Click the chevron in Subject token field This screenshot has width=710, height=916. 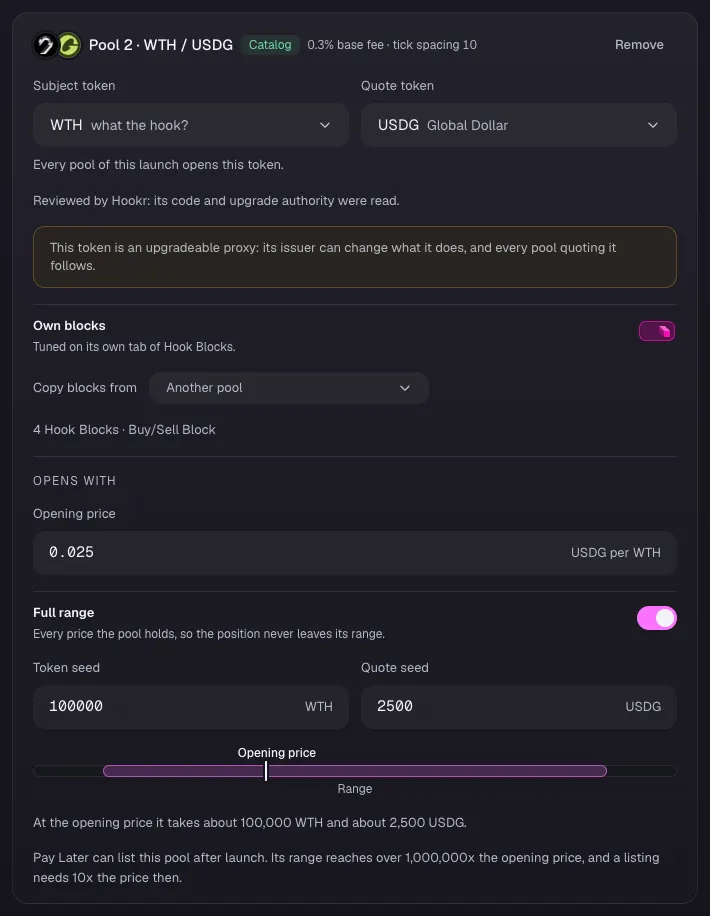pos(325,125)
